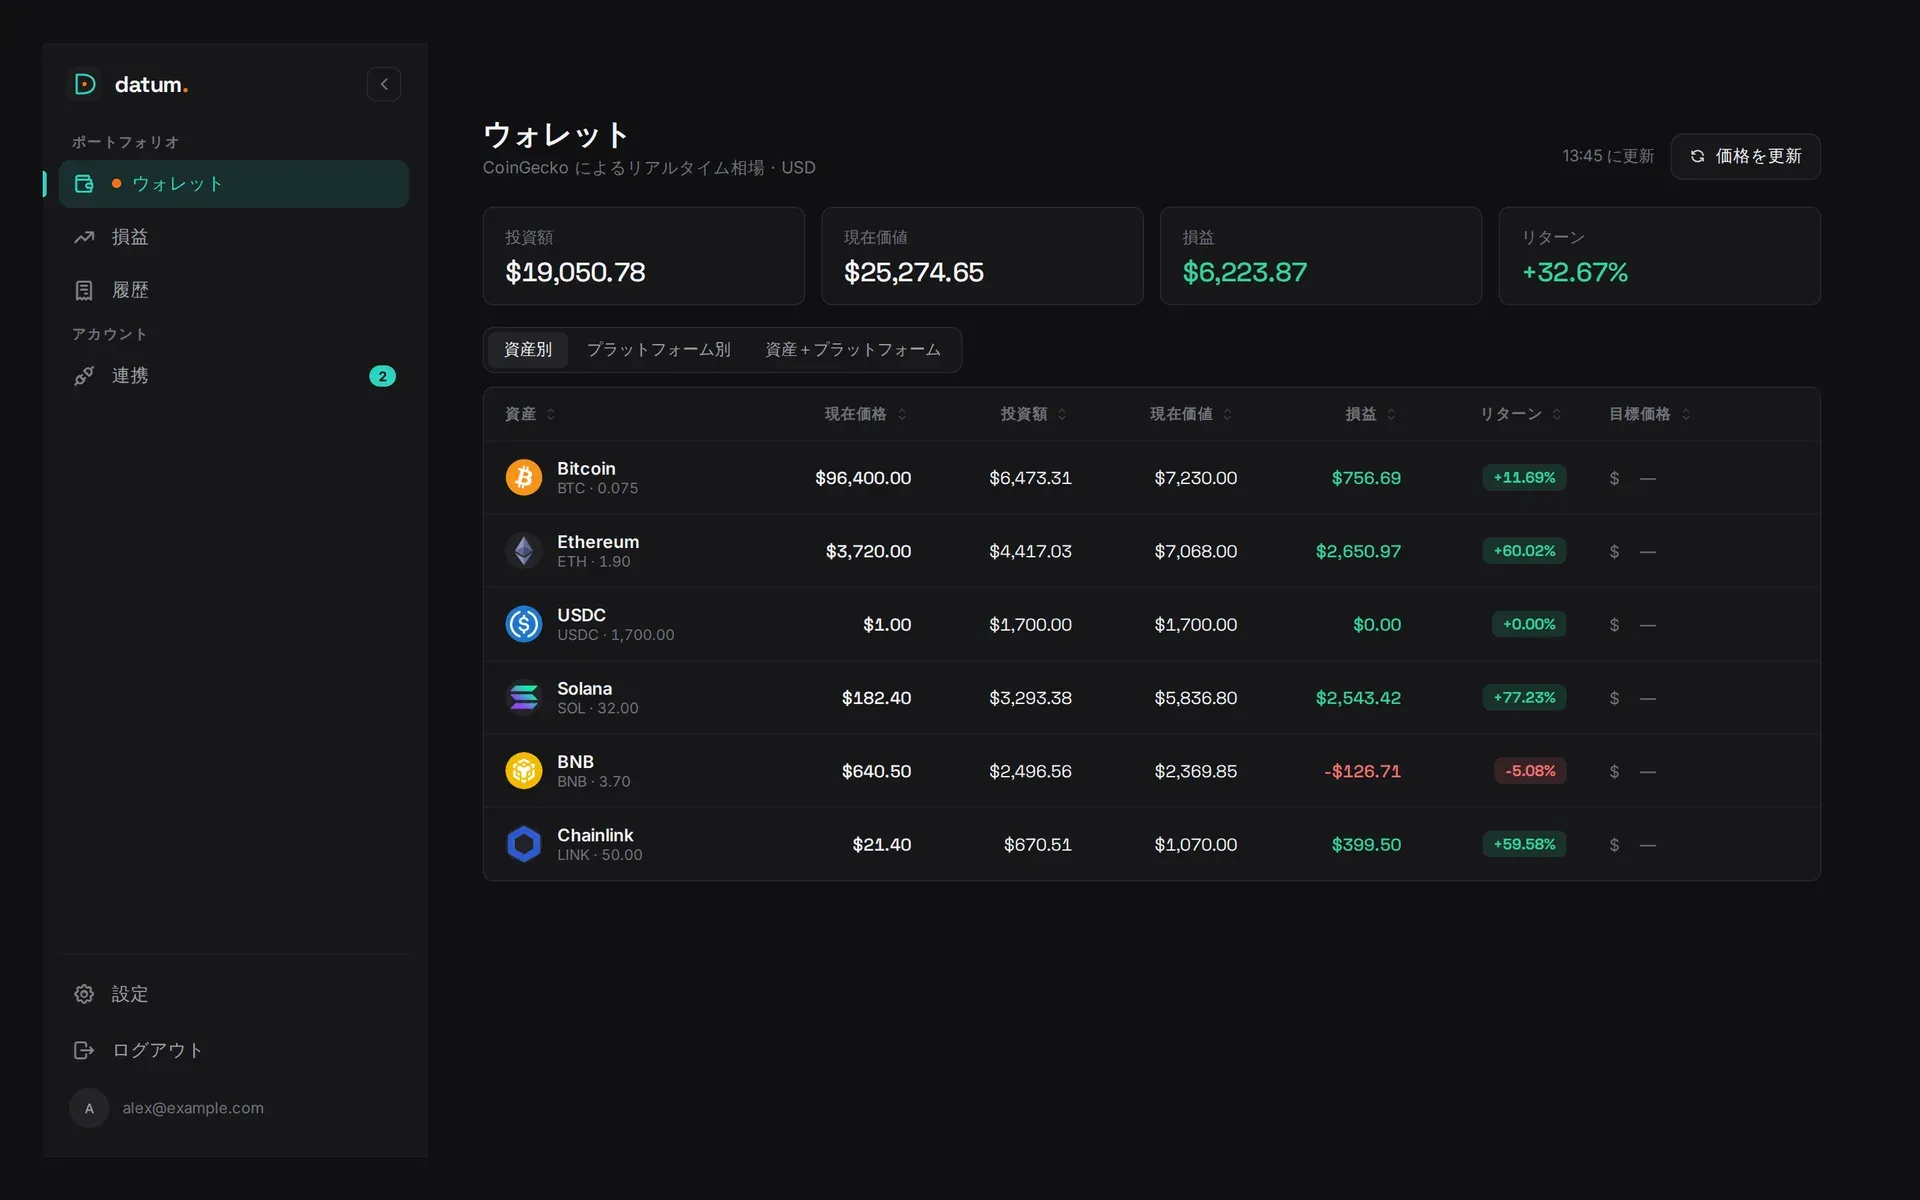Viewport: 1920px width, 1200px height.
Task: Switch to プラットフォーム別 tab
Action: [x=658, y=350]
